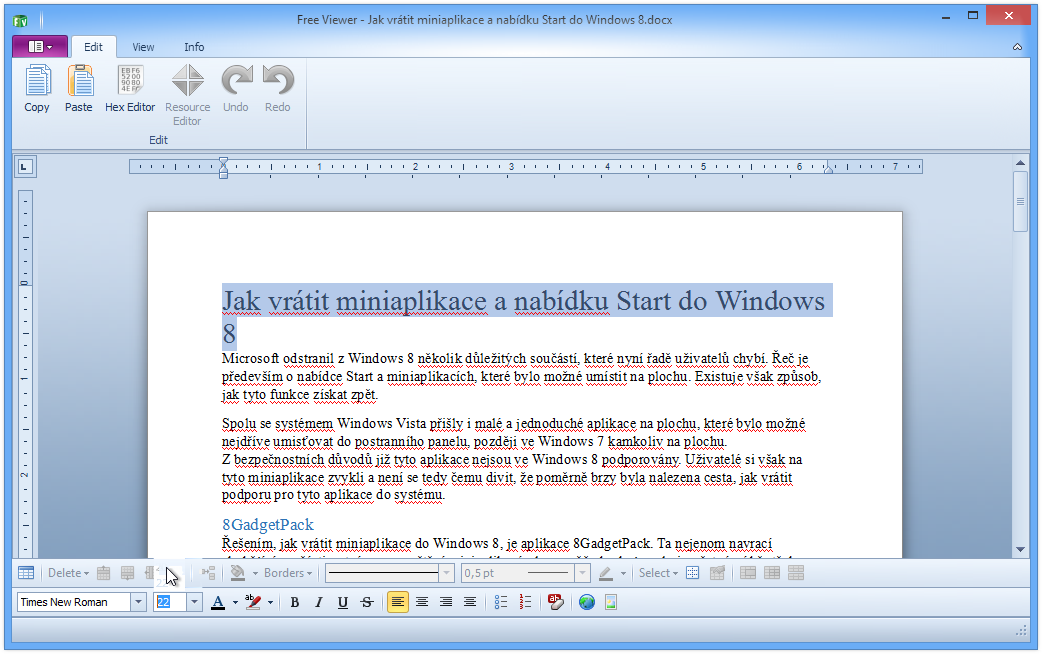The height and width of the screenshot is (654, 1042).
Task: Open the Hex Editor
Action: [130, 89]
